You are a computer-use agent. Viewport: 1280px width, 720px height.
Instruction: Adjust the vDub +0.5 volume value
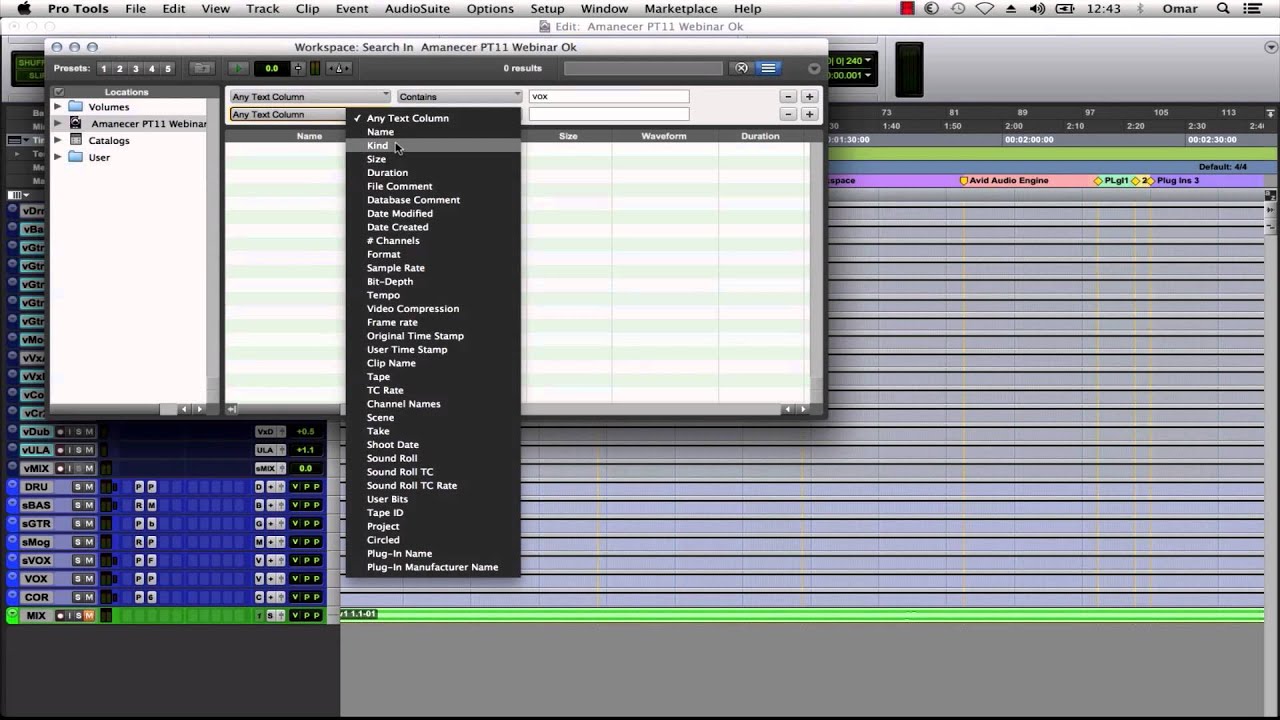[305, 432]
